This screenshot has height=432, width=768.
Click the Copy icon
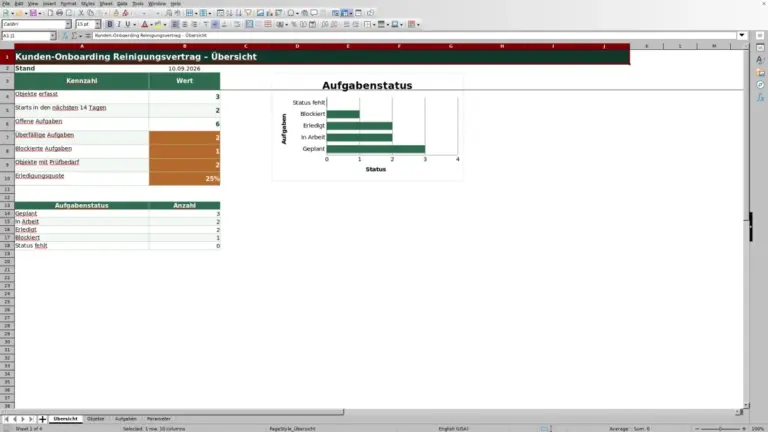(x=90, y=13)
